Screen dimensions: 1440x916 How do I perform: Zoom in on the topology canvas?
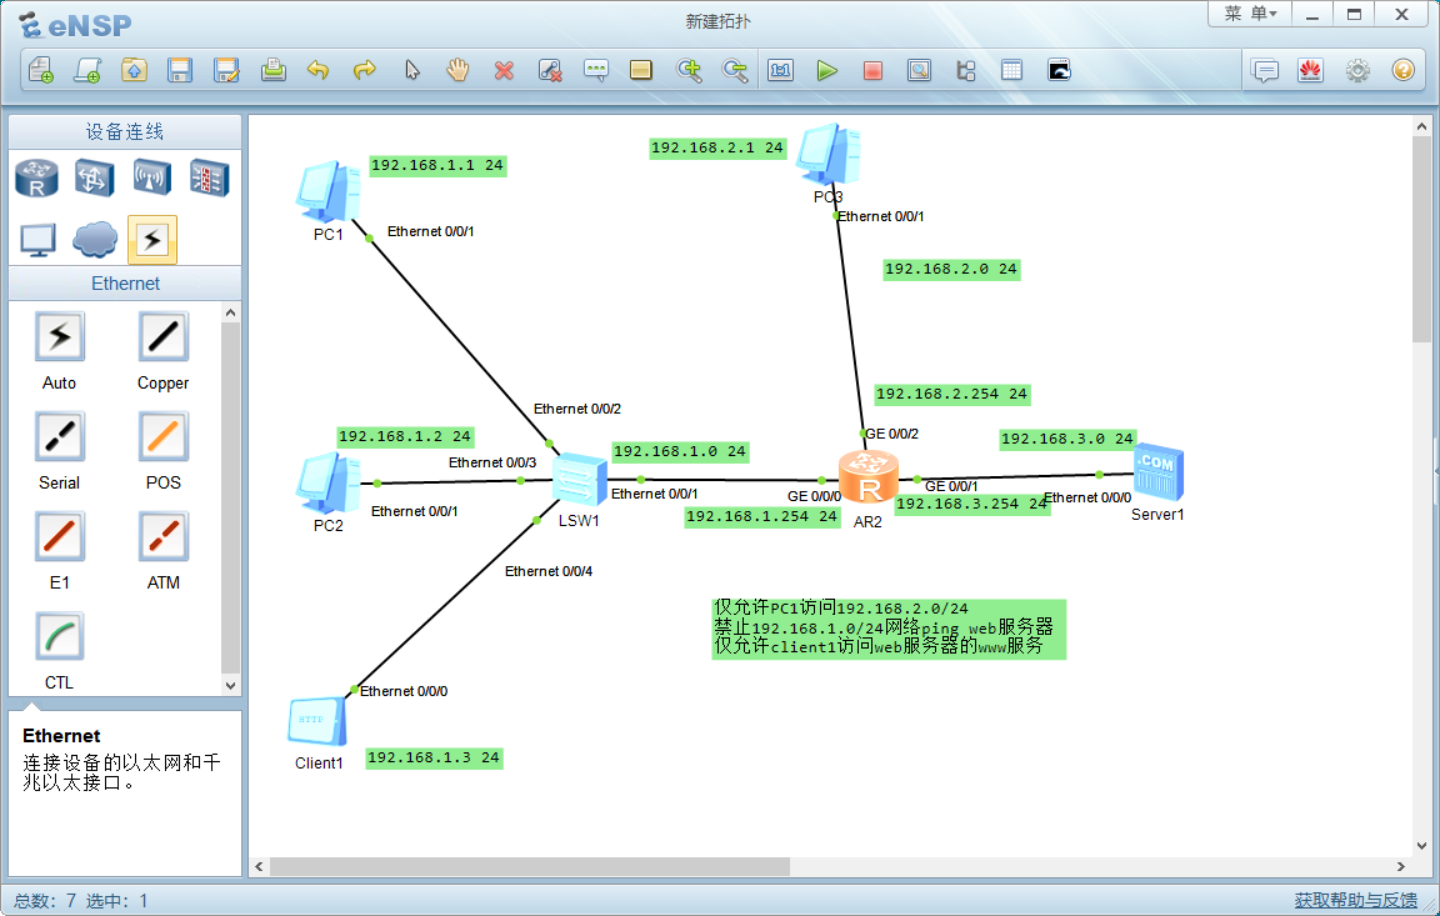tap(689, 70)
